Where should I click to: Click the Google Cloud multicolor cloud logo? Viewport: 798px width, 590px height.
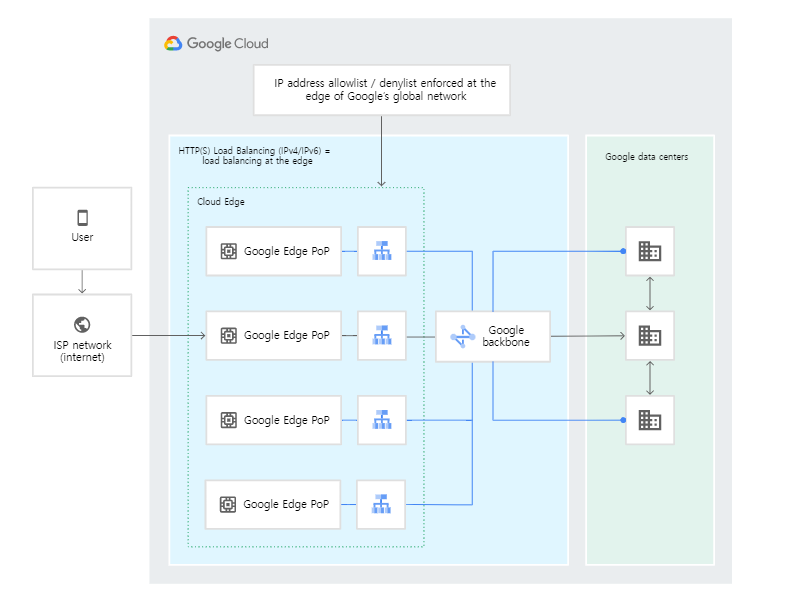173,44
